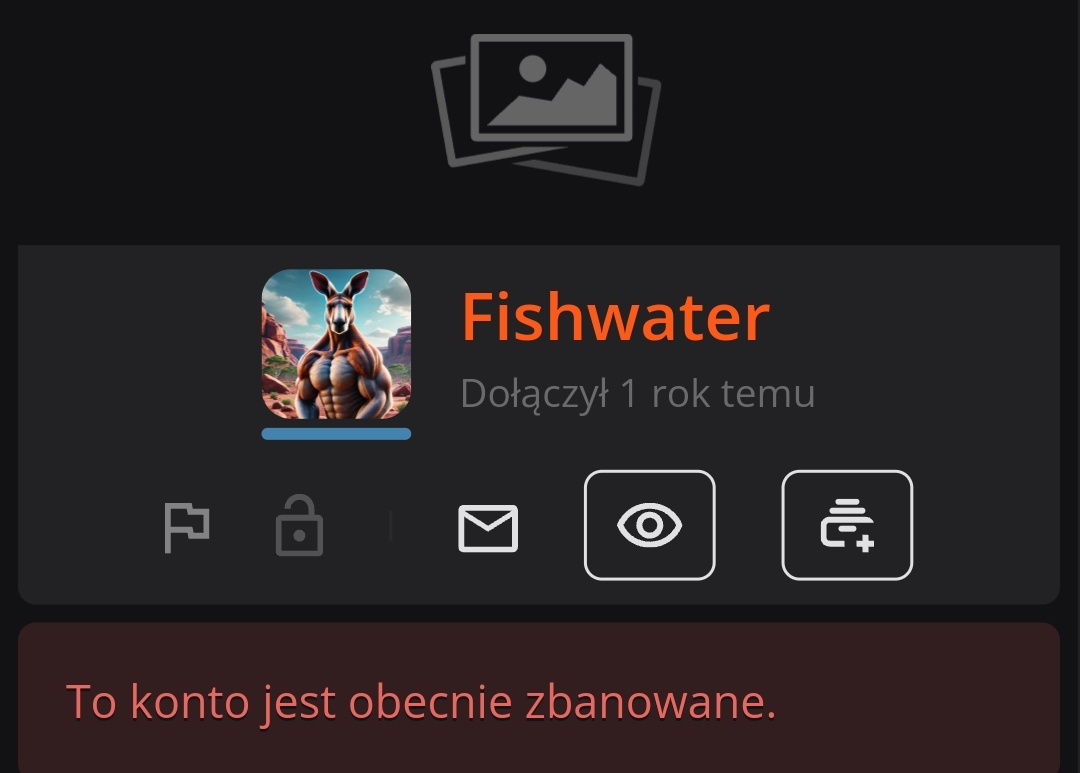Select the outlined eye icon
Image resolution: width=1080 pixels, height=773 pixels.
point(650,525)
